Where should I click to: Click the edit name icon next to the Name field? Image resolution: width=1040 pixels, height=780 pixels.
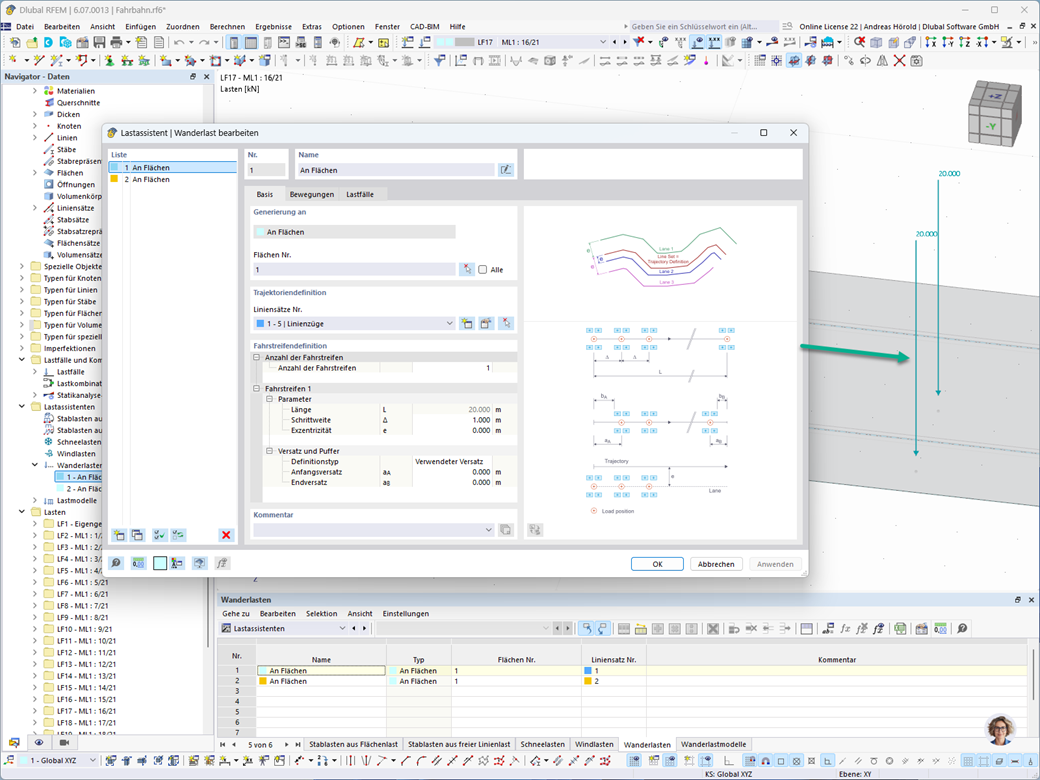[505, 170]
